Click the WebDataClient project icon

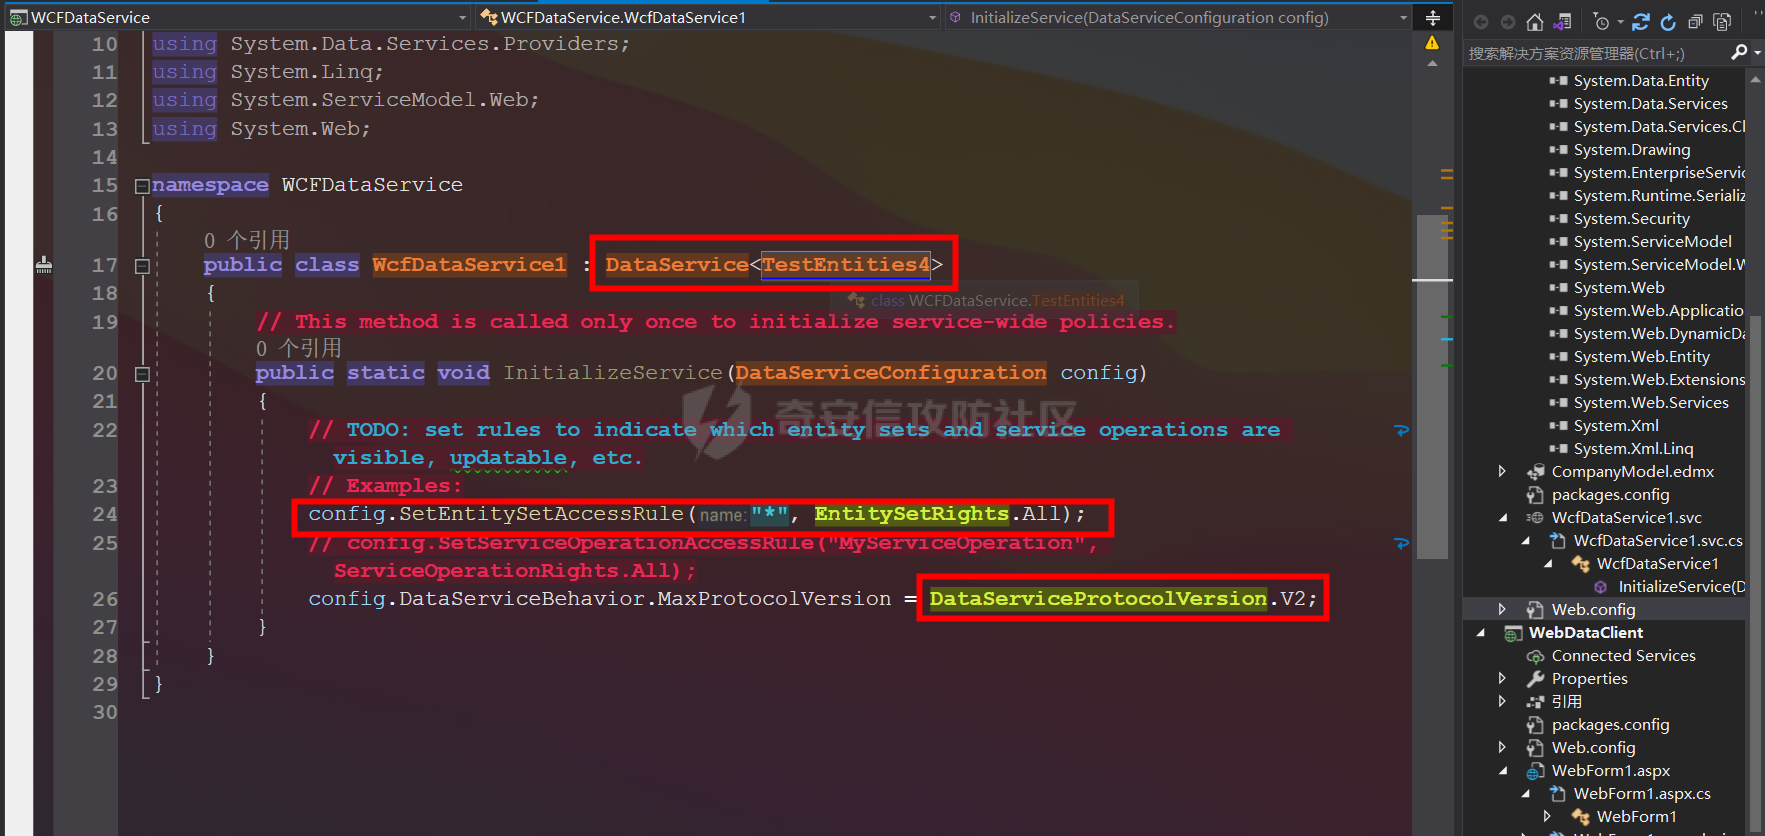pyautogui.click(x=1513, y=633)
